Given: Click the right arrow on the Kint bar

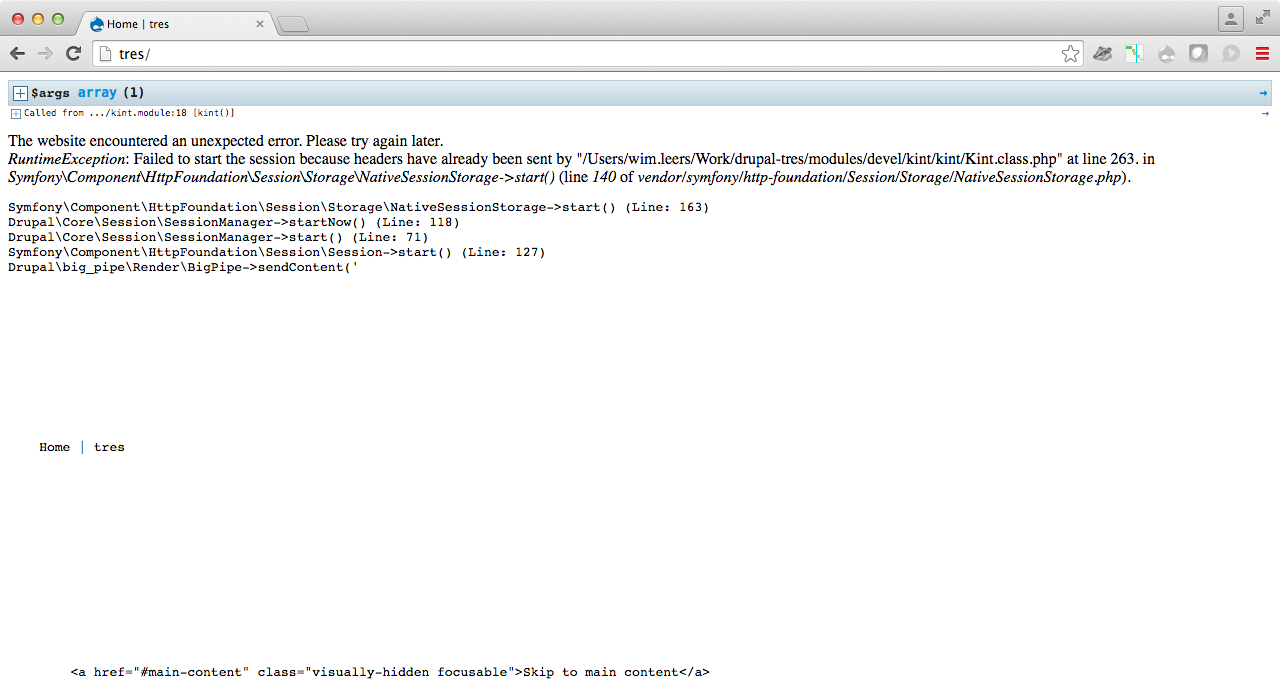Looking at the screenshot, I should [x=1263, y=92].
